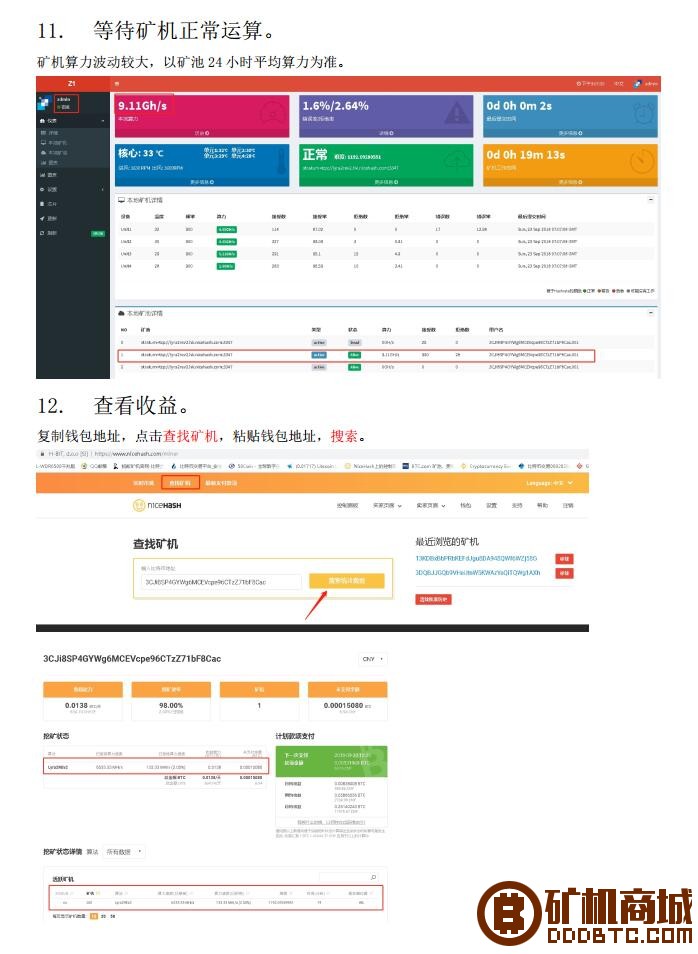Open the core temperature 33 ℃ card
This screenshot has width=698, height=954.
(202, 165)
